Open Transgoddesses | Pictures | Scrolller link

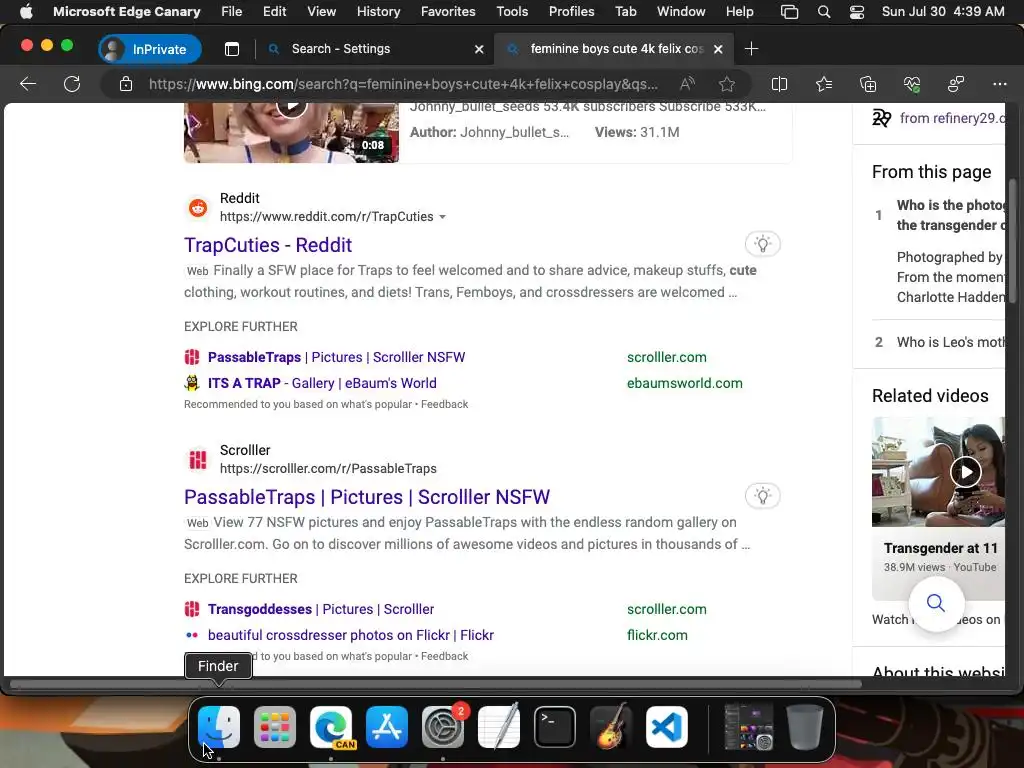pyautogui.click(x=321, y=609)
